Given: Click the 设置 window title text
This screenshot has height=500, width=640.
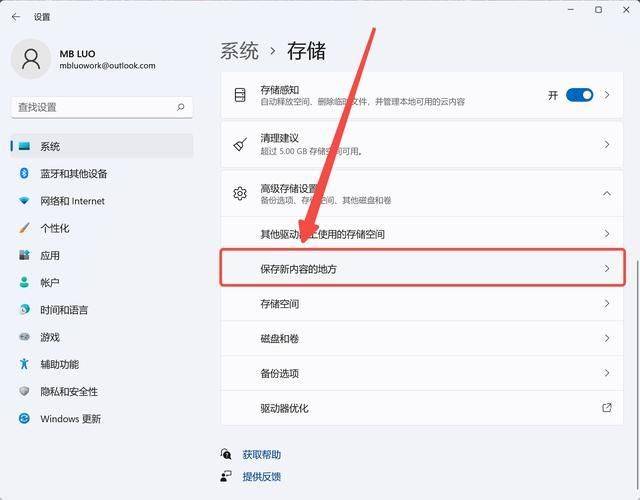Looking at the screenshot, I should pyautogui.click(x=42, y=17).
